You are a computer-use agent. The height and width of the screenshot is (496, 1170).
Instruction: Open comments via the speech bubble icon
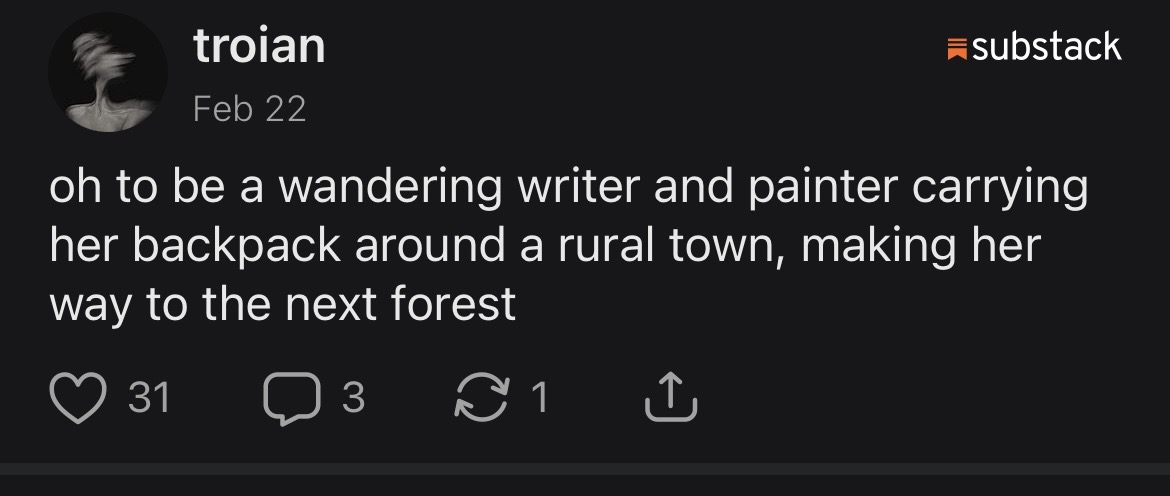click(289, 400)
